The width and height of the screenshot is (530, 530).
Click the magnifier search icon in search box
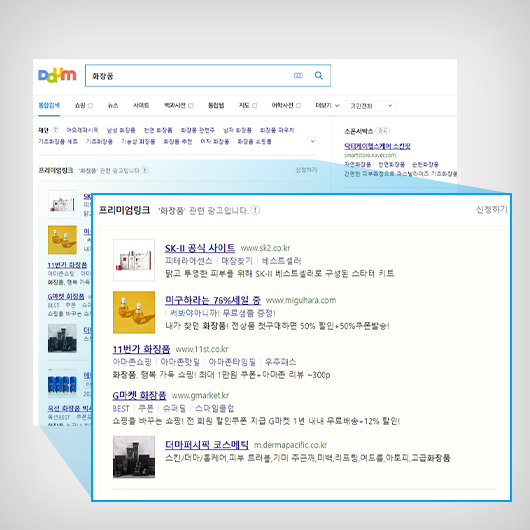318,75
